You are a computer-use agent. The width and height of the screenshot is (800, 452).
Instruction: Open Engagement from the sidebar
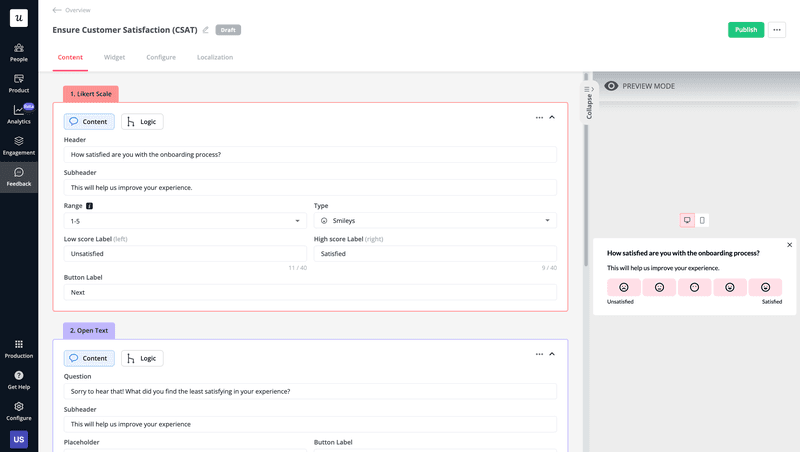[19, 145]
